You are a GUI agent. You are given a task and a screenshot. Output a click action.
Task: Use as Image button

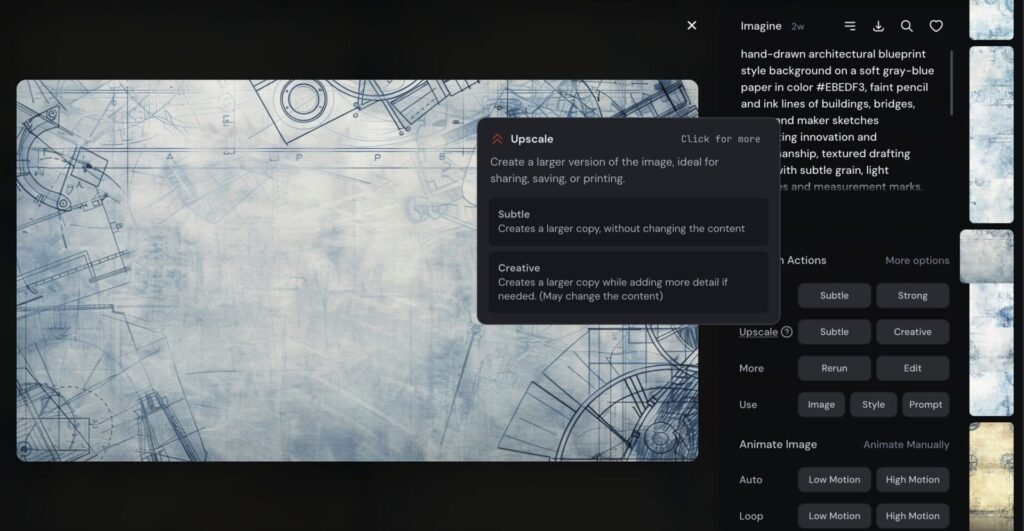pos(821,404)
